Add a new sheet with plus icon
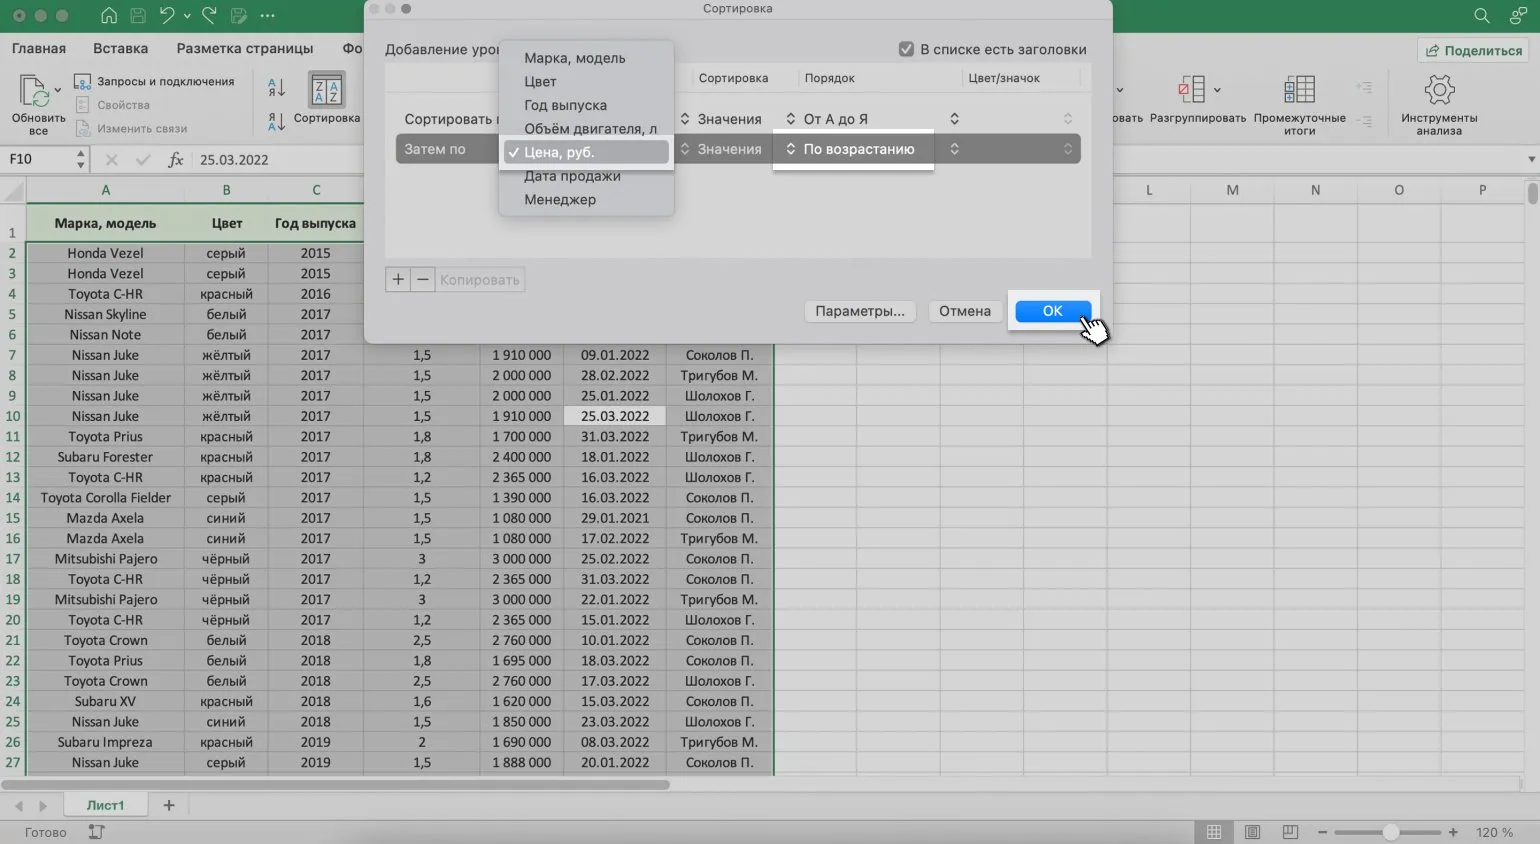The height and width of the screenshot is (844, 1540). (x=169, y=805)
